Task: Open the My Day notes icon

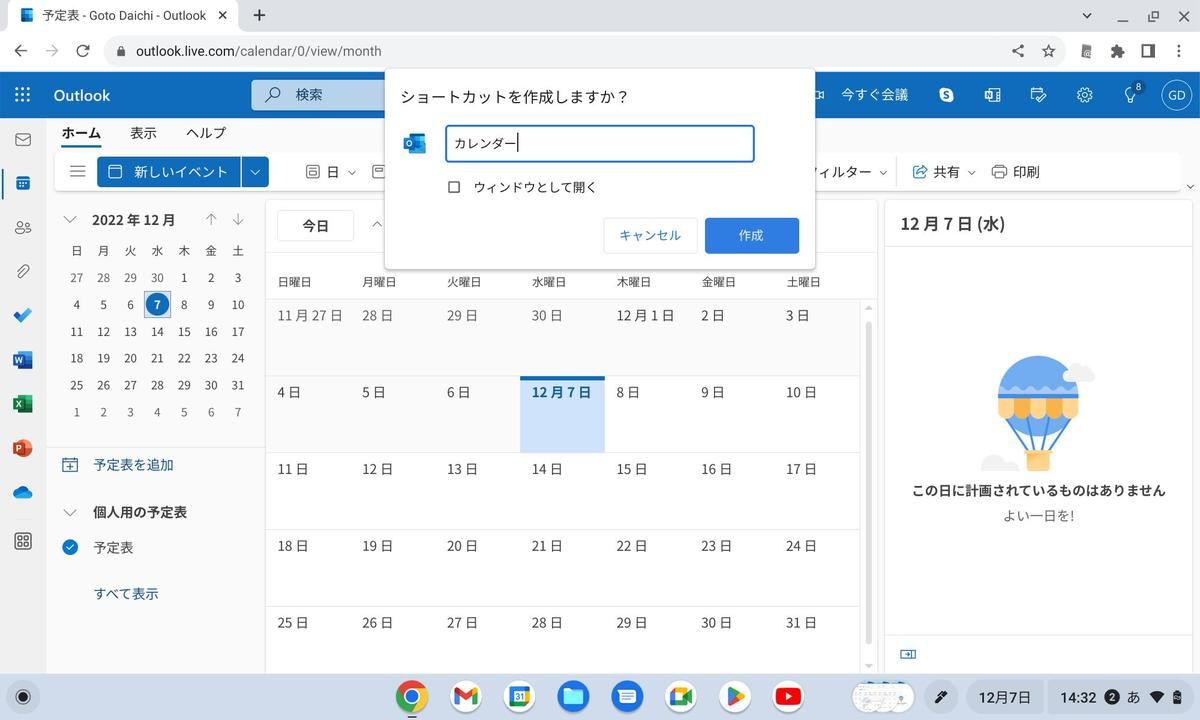Action: click(1038, 95)
